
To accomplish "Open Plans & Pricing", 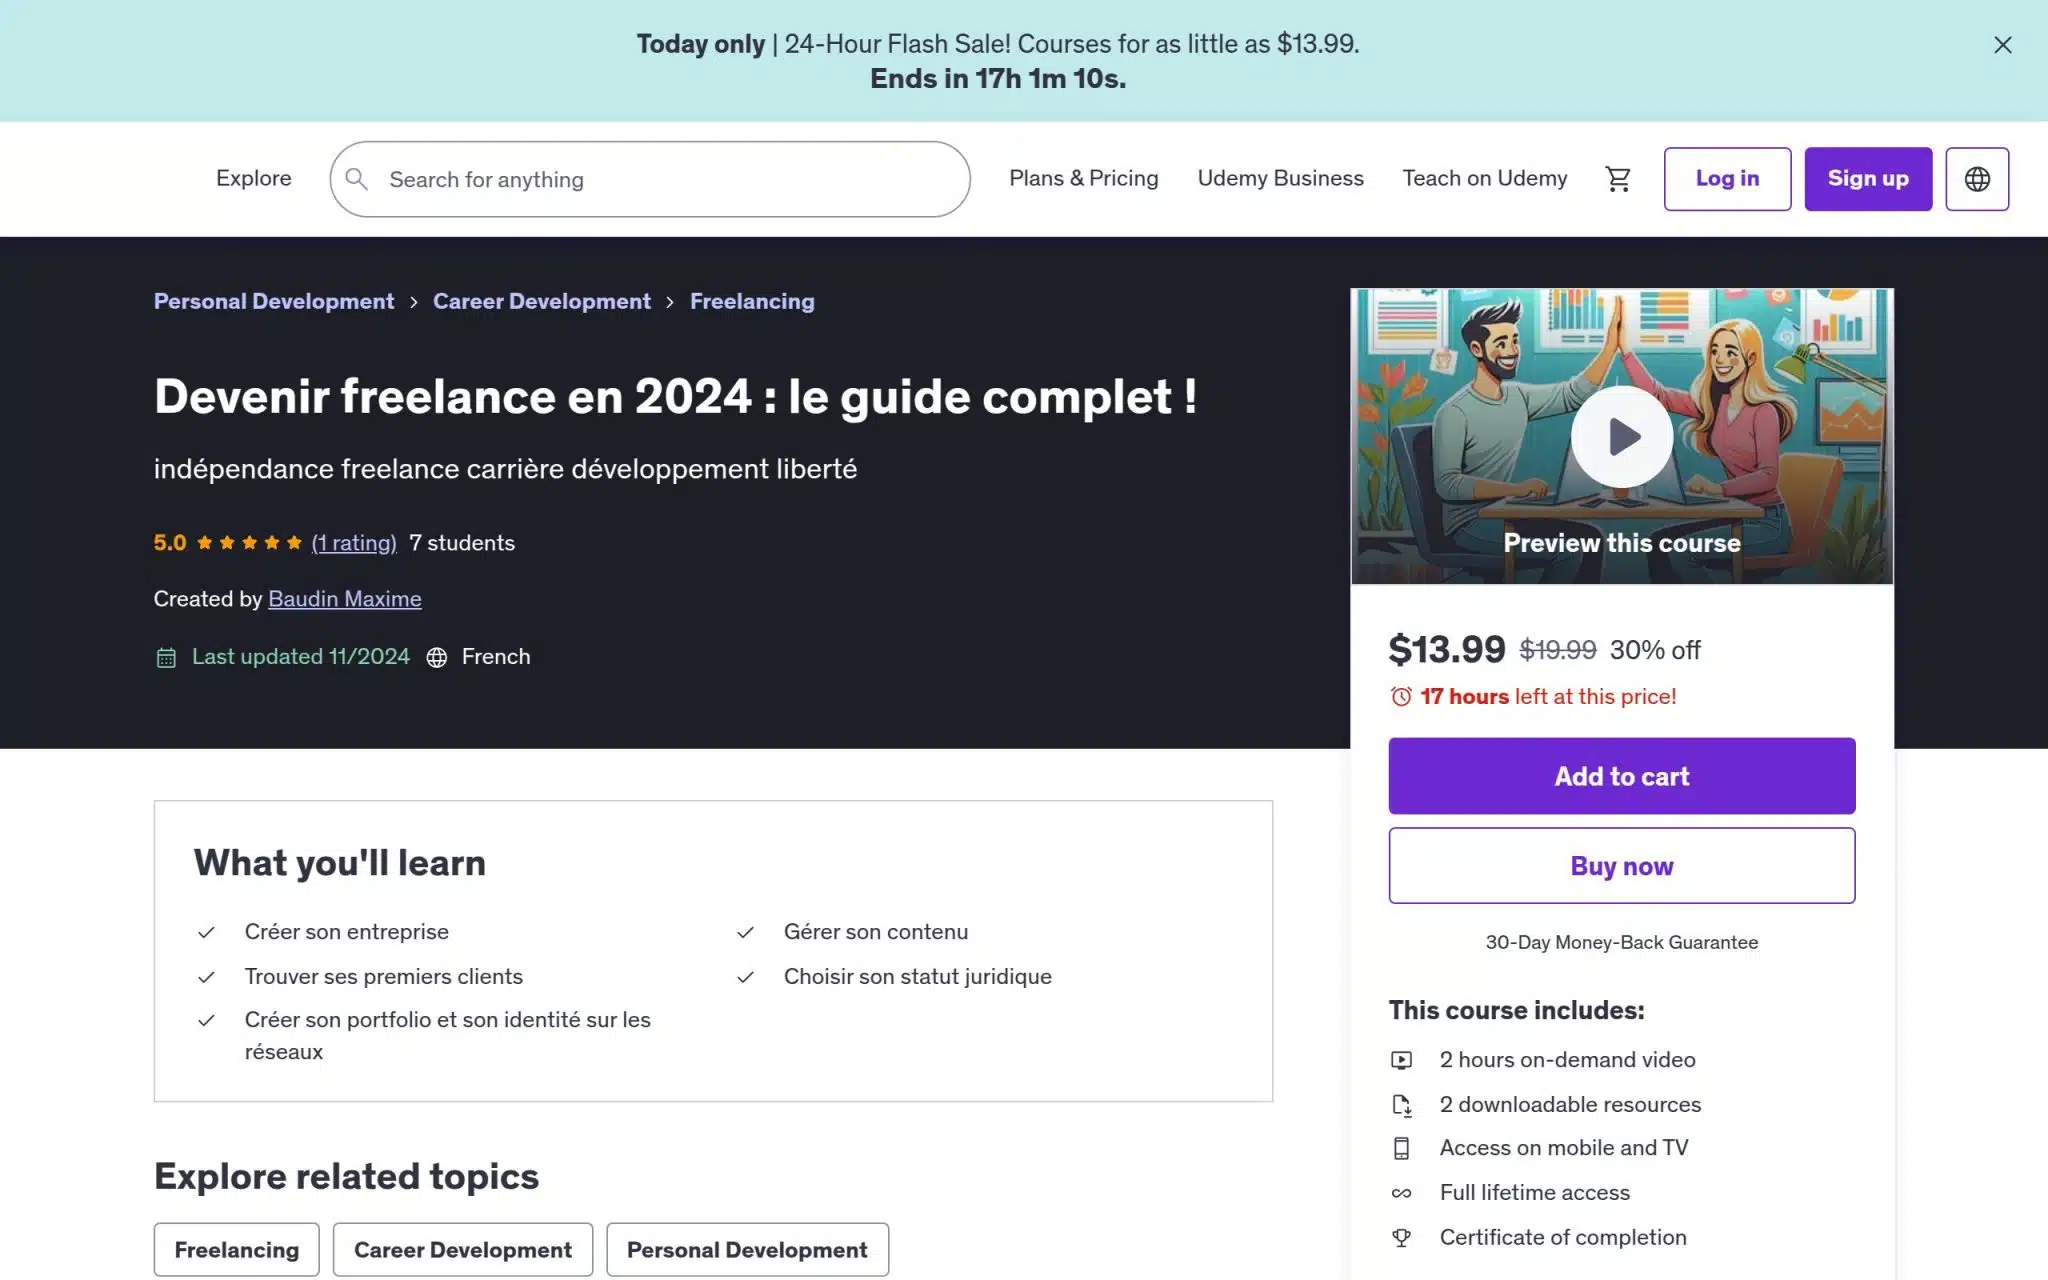I will (1083, 178).
